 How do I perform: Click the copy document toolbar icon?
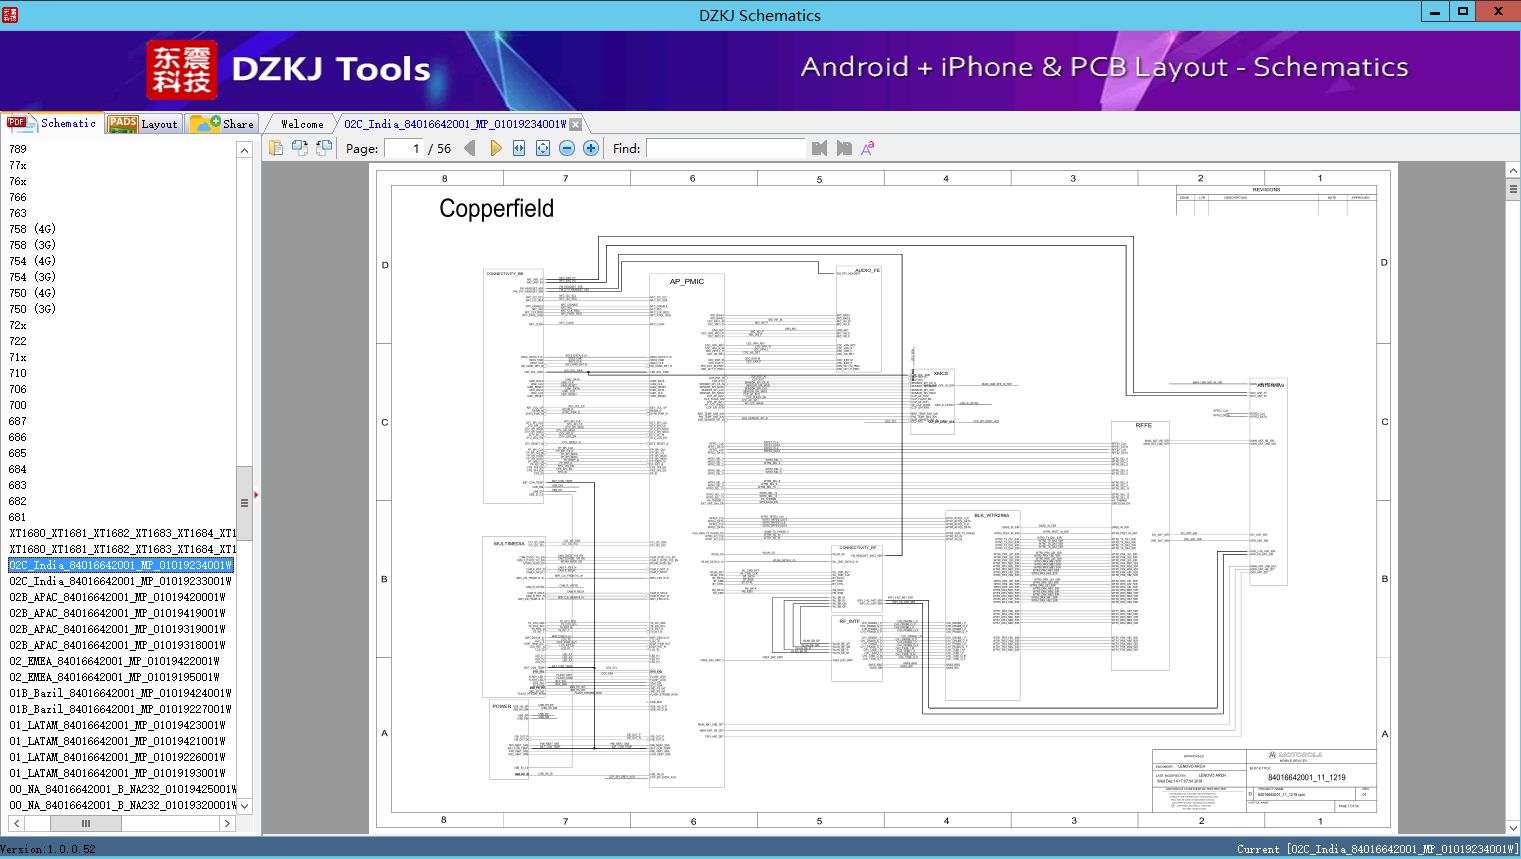[x=275, y=148]
